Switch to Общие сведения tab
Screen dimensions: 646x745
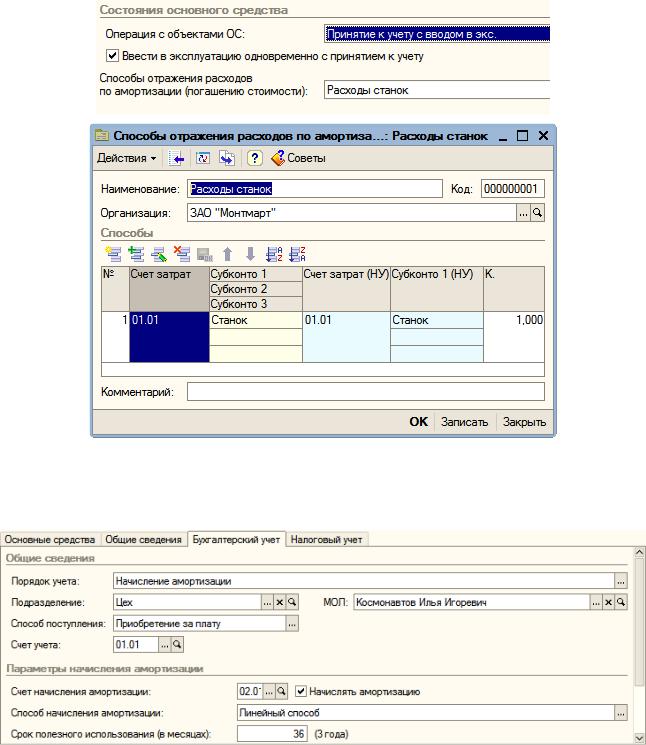pos(143,540)
